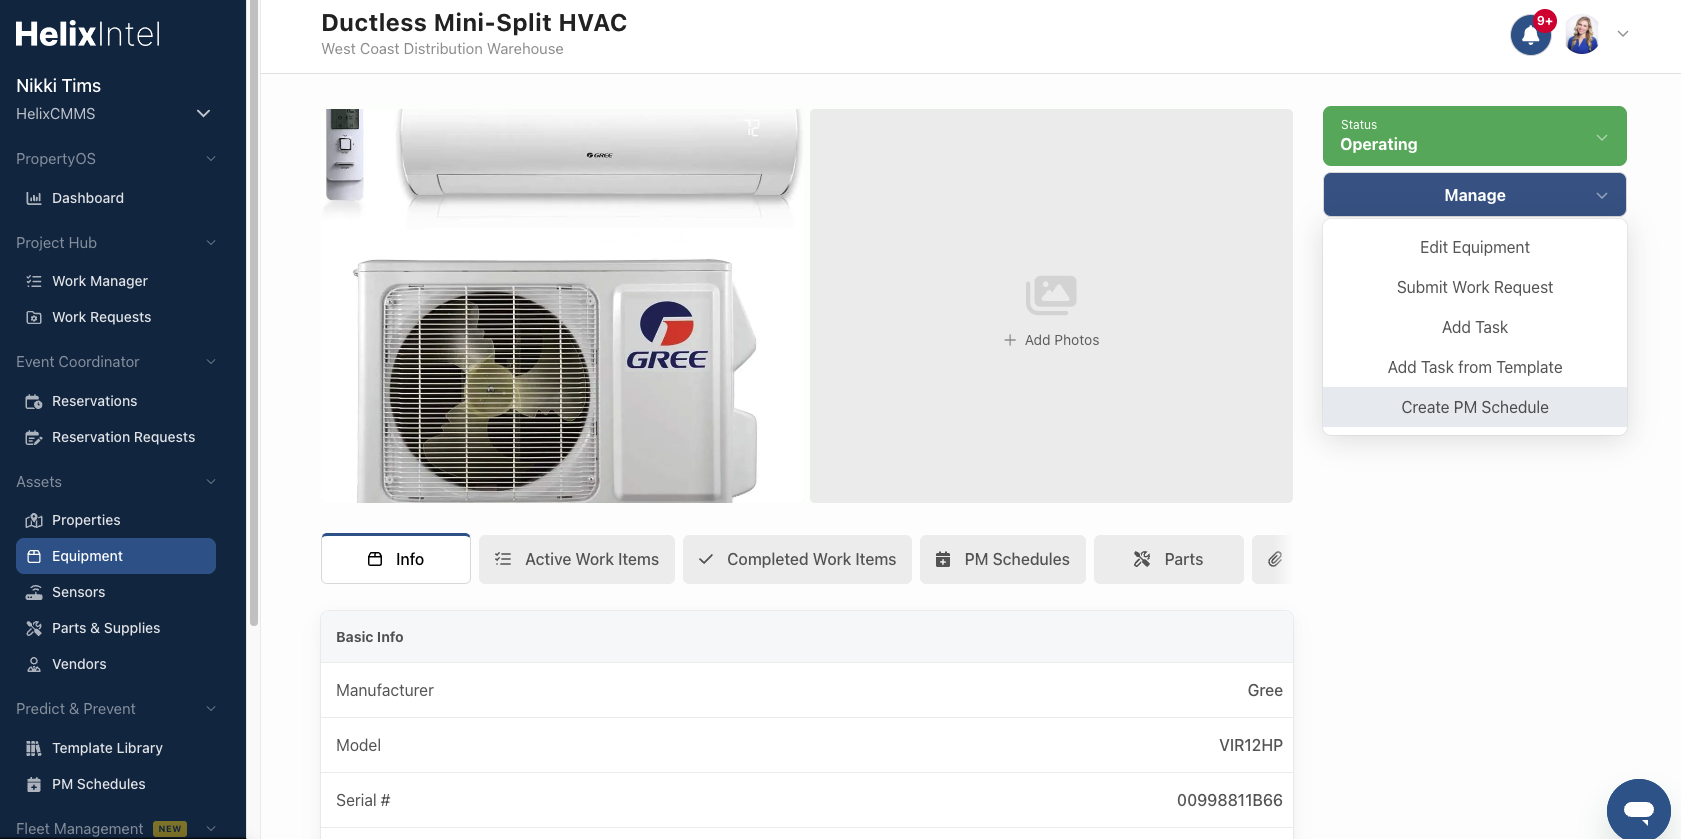Click the Dashboard chart icon
The width and height of the screenshot is (1681, 839).
(34, 198)
